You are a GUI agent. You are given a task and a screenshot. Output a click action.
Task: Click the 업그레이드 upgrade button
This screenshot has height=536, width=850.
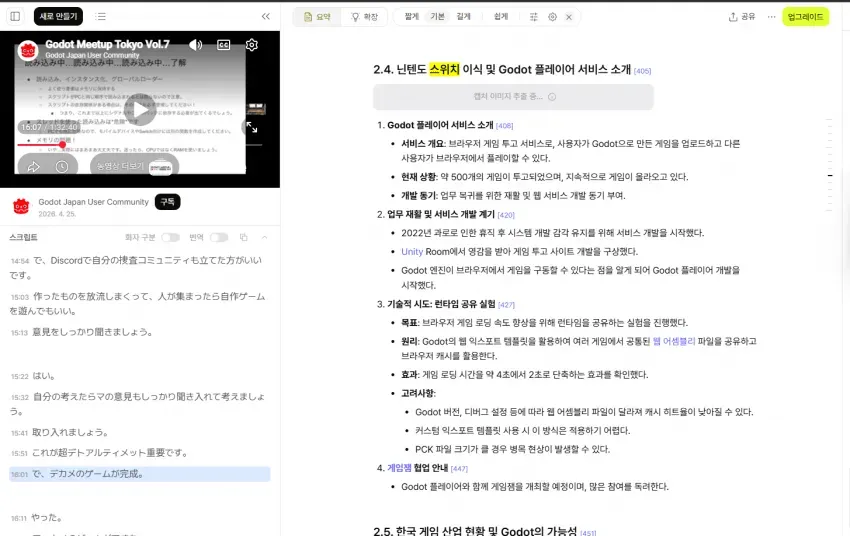pyautogui.click(x=806, y=17)
